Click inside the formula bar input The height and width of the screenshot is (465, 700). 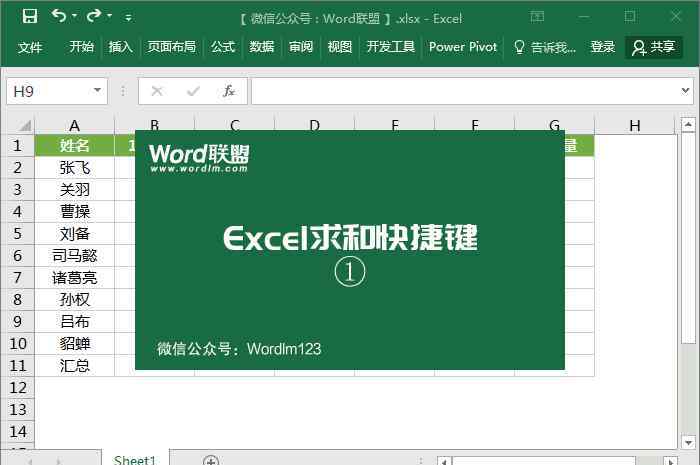pyautogui.click(x=464, y=91)
